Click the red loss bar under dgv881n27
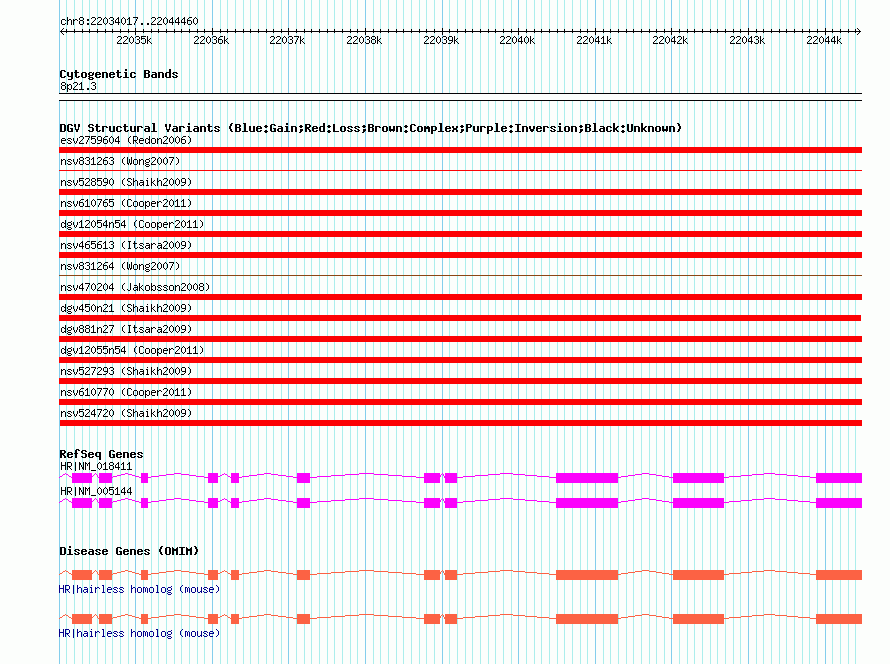890x664 pixels. 460,339
